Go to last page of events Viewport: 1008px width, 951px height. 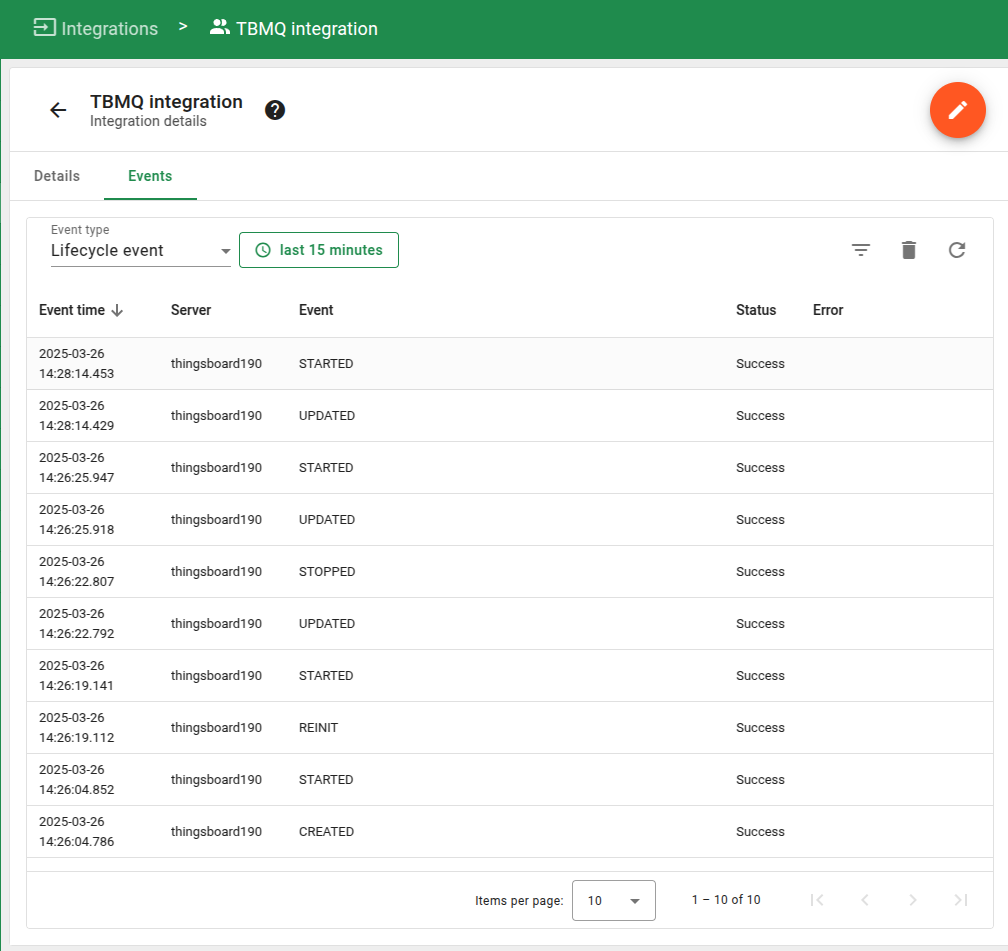961,900
